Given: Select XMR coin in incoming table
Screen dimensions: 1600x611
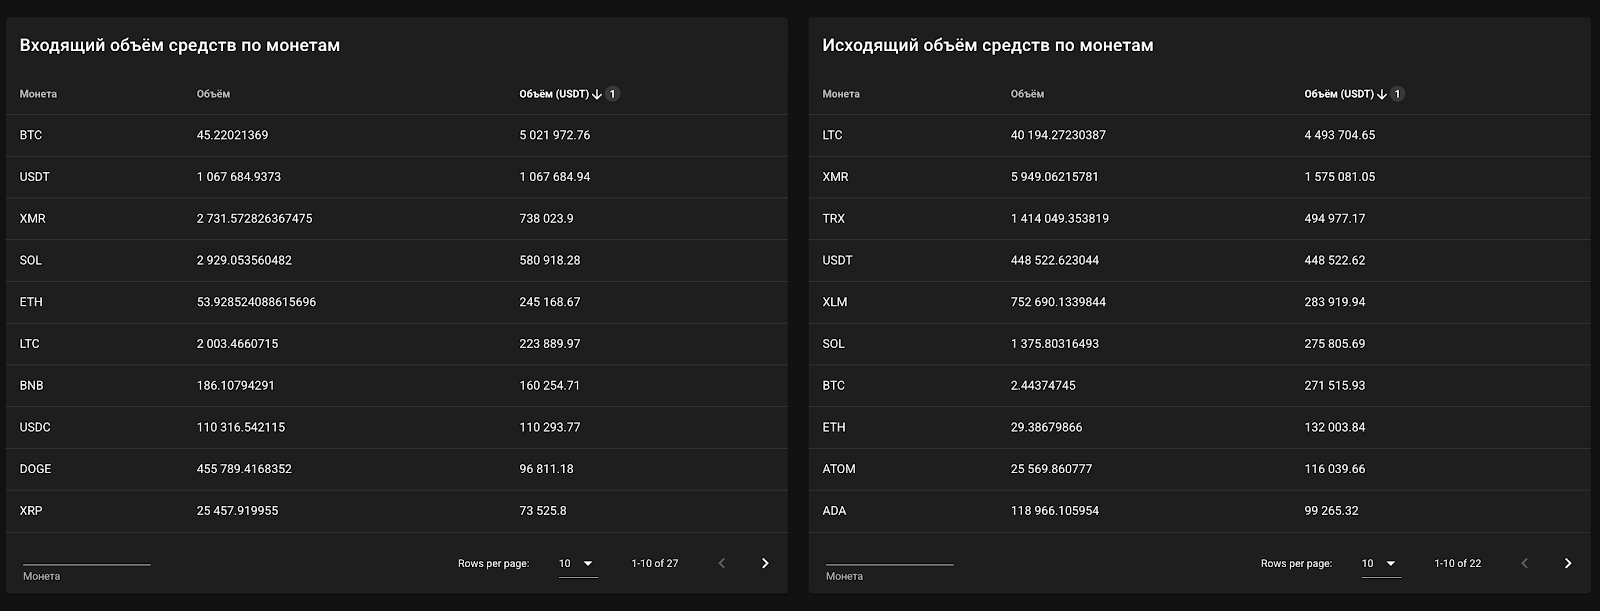Looking at the screenshot, I should click(32, 219).
